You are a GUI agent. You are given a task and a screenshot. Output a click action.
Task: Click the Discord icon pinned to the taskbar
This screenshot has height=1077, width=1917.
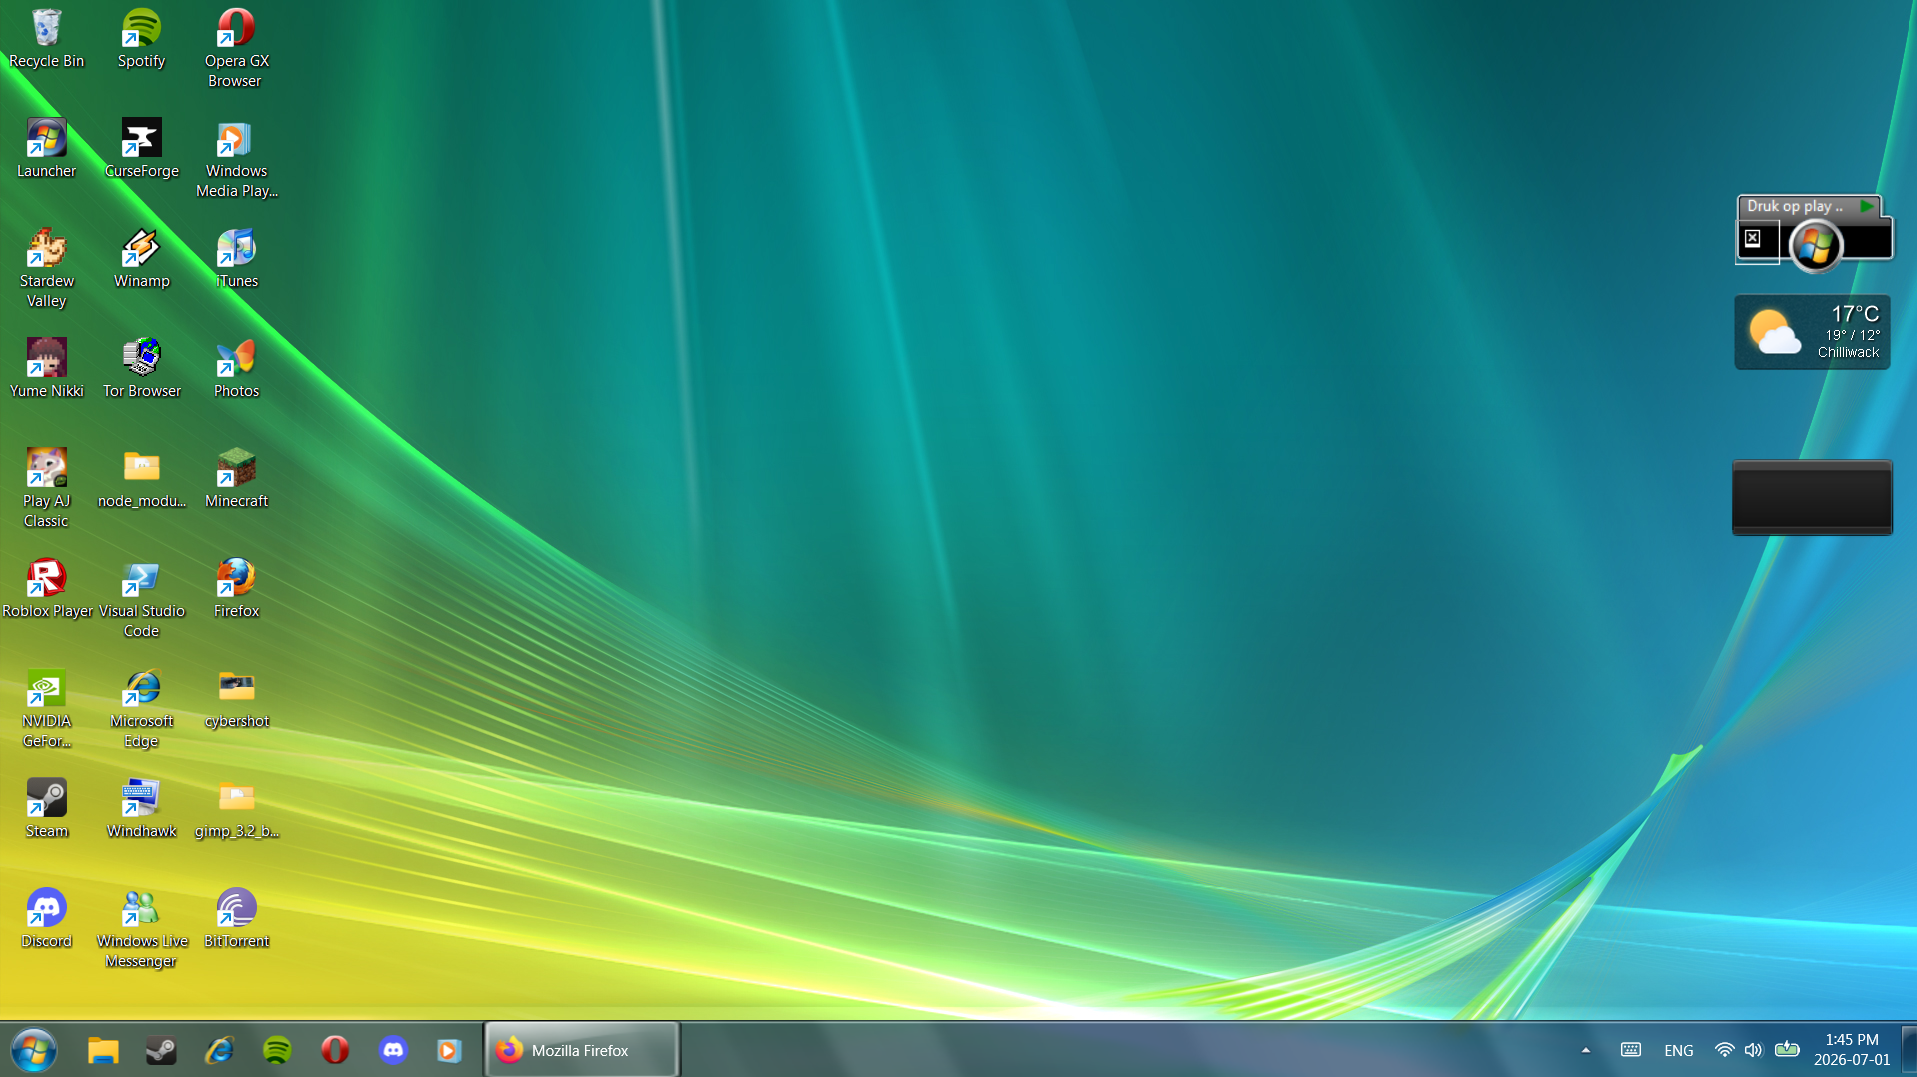(x=393, y=1050)
